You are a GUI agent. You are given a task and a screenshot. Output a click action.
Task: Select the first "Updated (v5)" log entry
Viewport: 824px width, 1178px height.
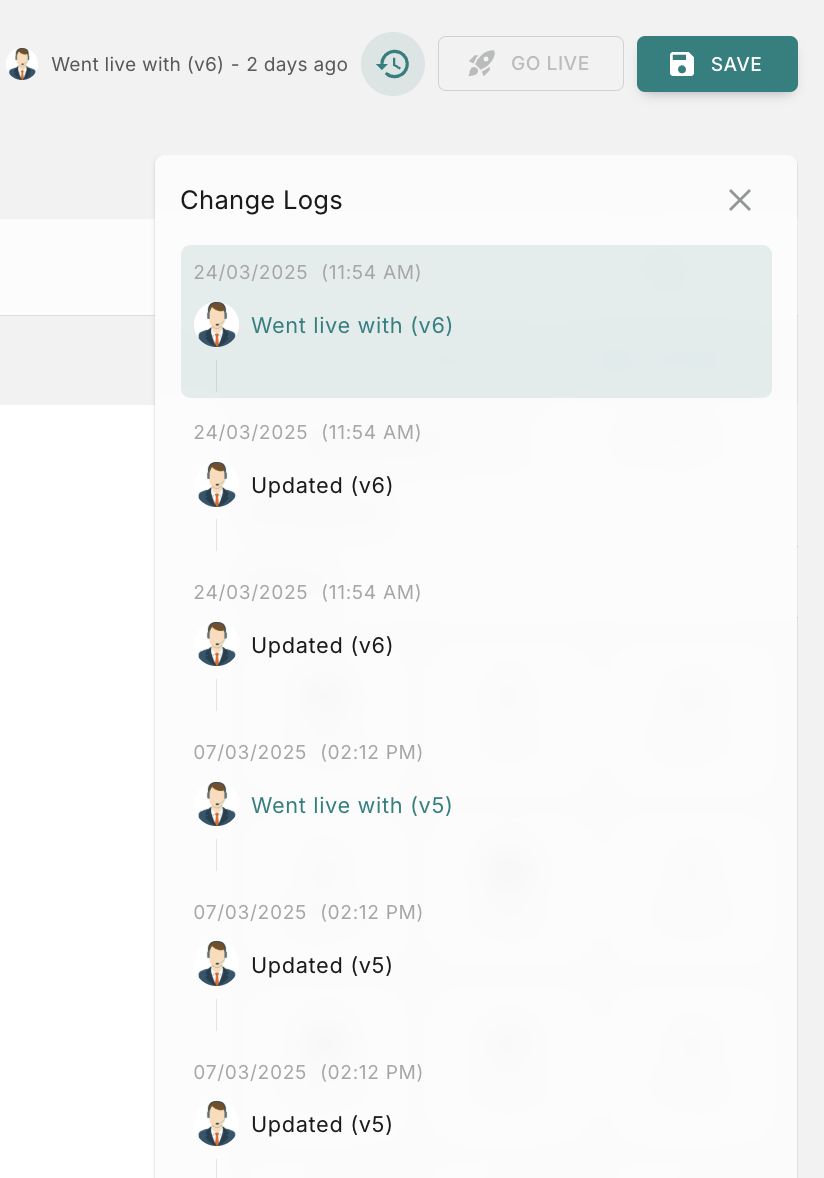click(x=322, y=966)
